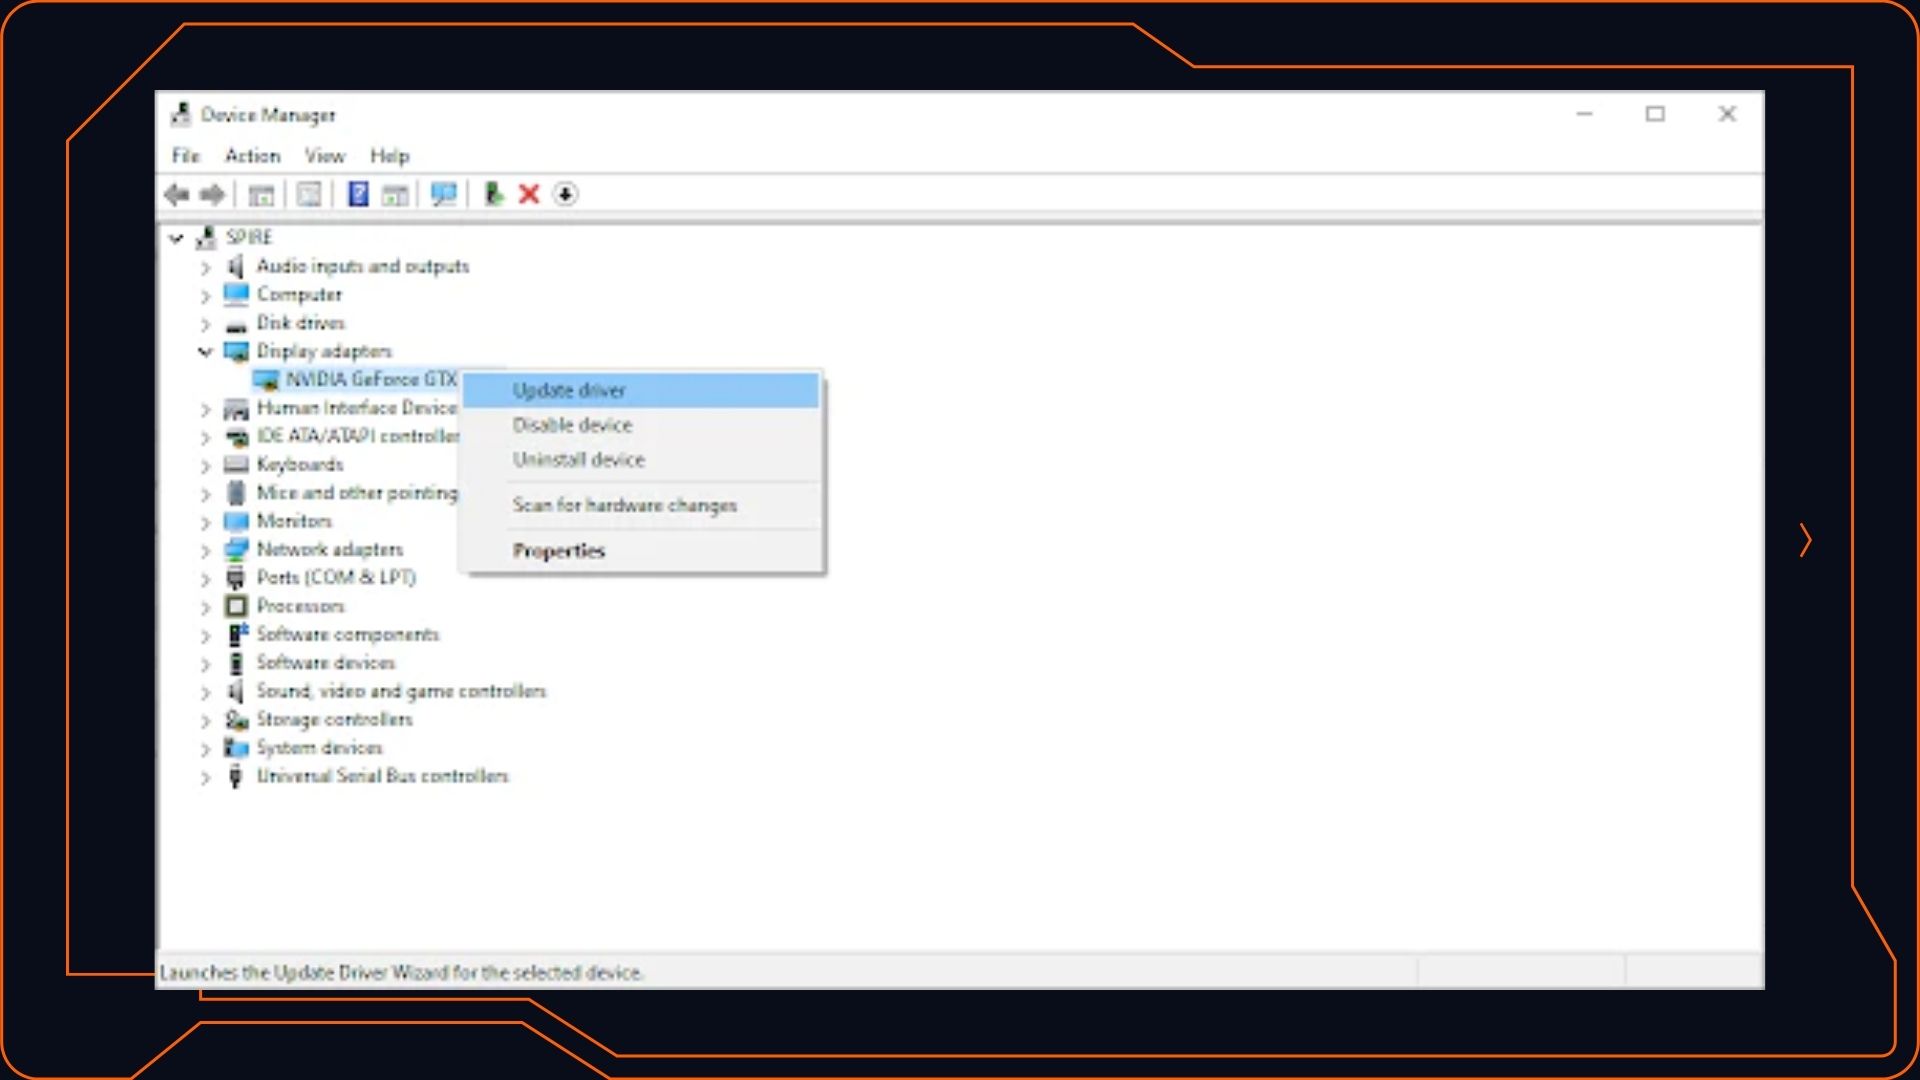Click the Keyboards icon
1920x1080 pixels.
tap(236, 464)
